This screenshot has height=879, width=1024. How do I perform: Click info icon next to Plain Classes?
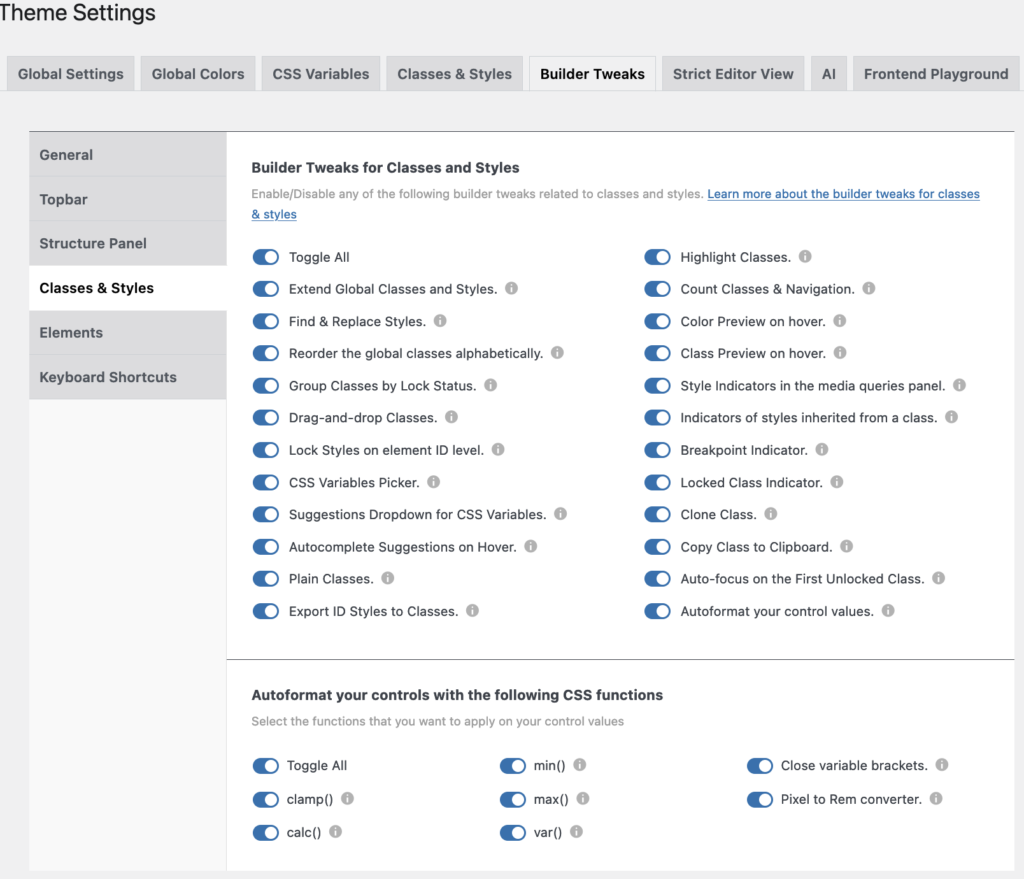(388, 578)
